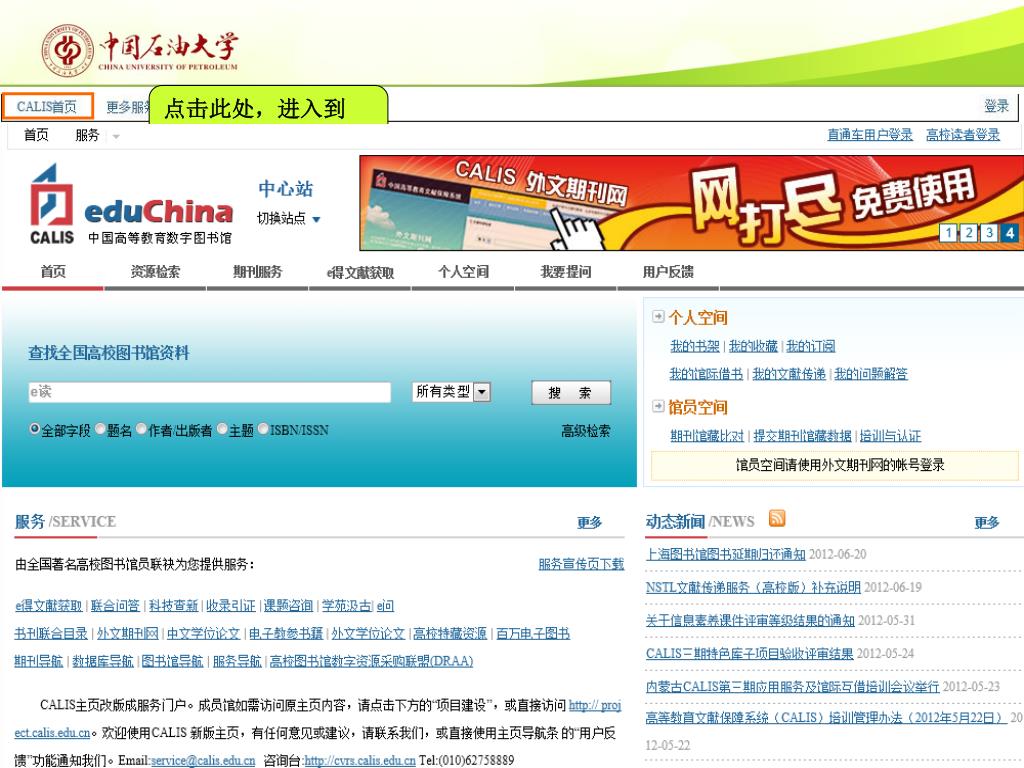Go to the 期刊服务 navigation tab
This screenshot has height=768, width=1024.
[x=258, y=272]
